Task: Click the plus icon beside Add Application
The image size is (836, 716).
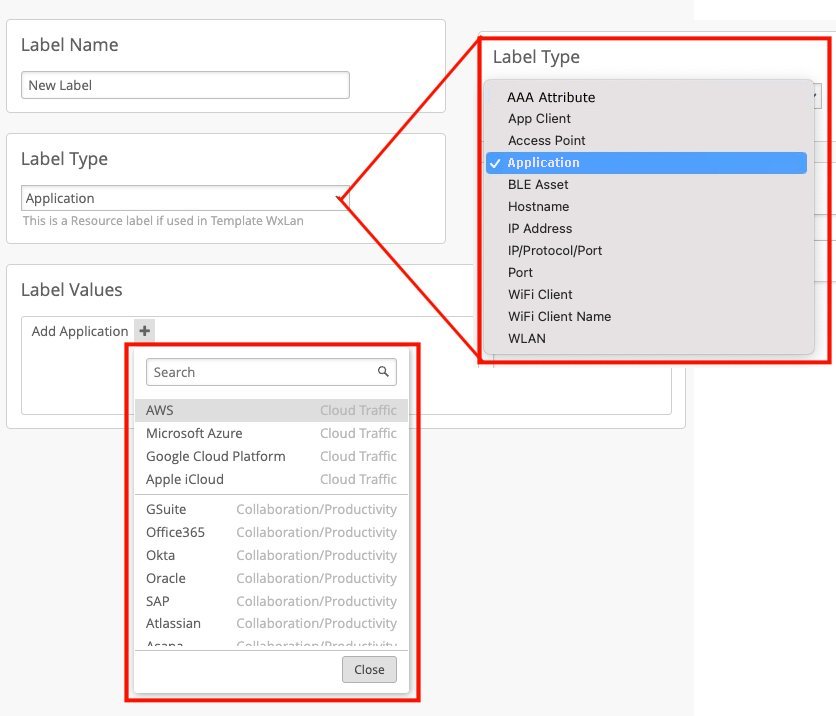Action: [x=145, y=331]
